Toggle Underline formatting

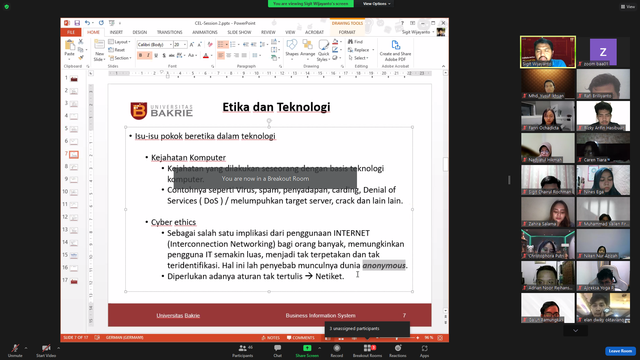(156, 56)
